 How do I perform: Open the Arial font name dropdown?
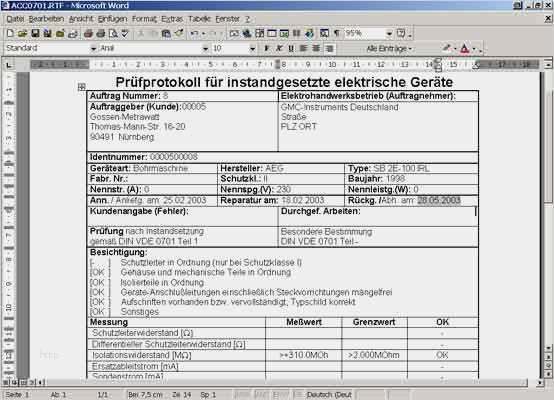(205, 48)
